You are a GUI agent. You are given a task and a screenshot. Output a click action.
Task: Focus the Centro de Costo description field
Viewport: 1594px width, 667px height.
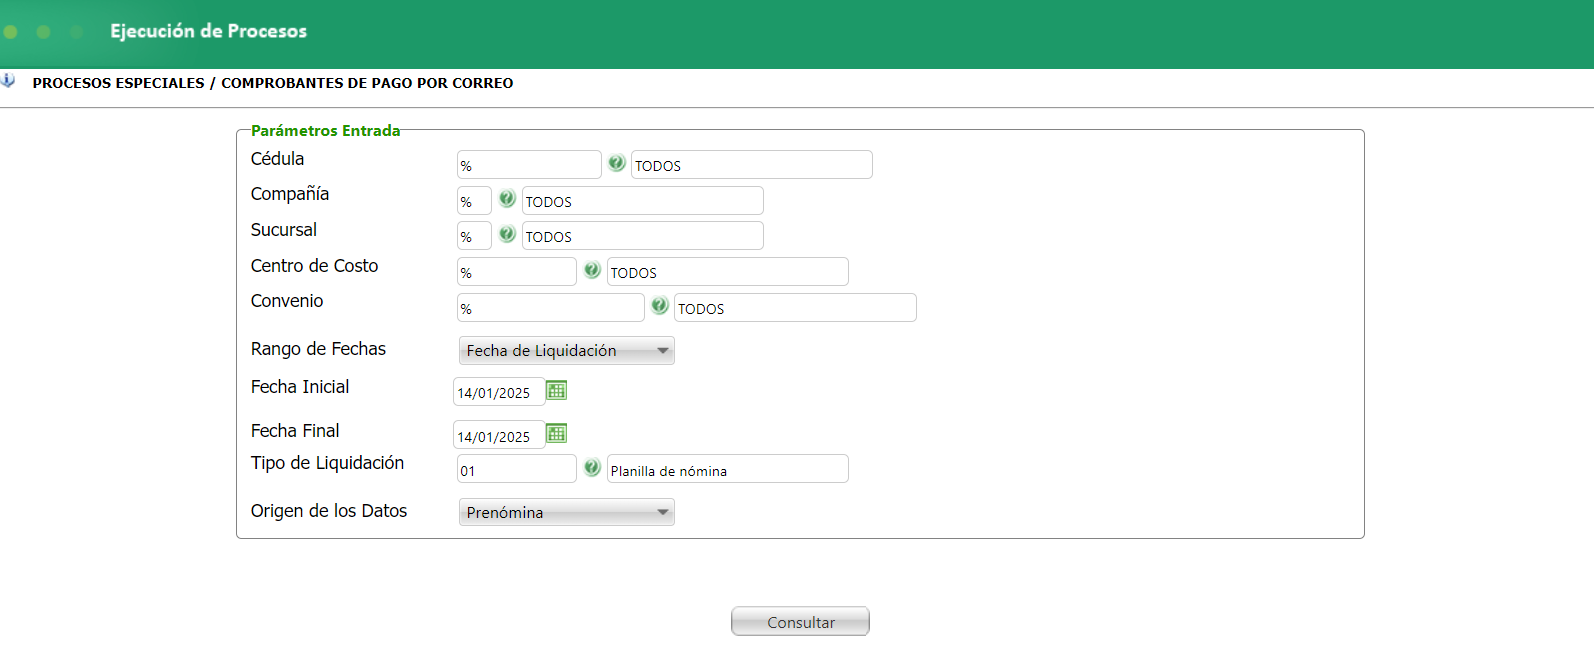(728, 272)
